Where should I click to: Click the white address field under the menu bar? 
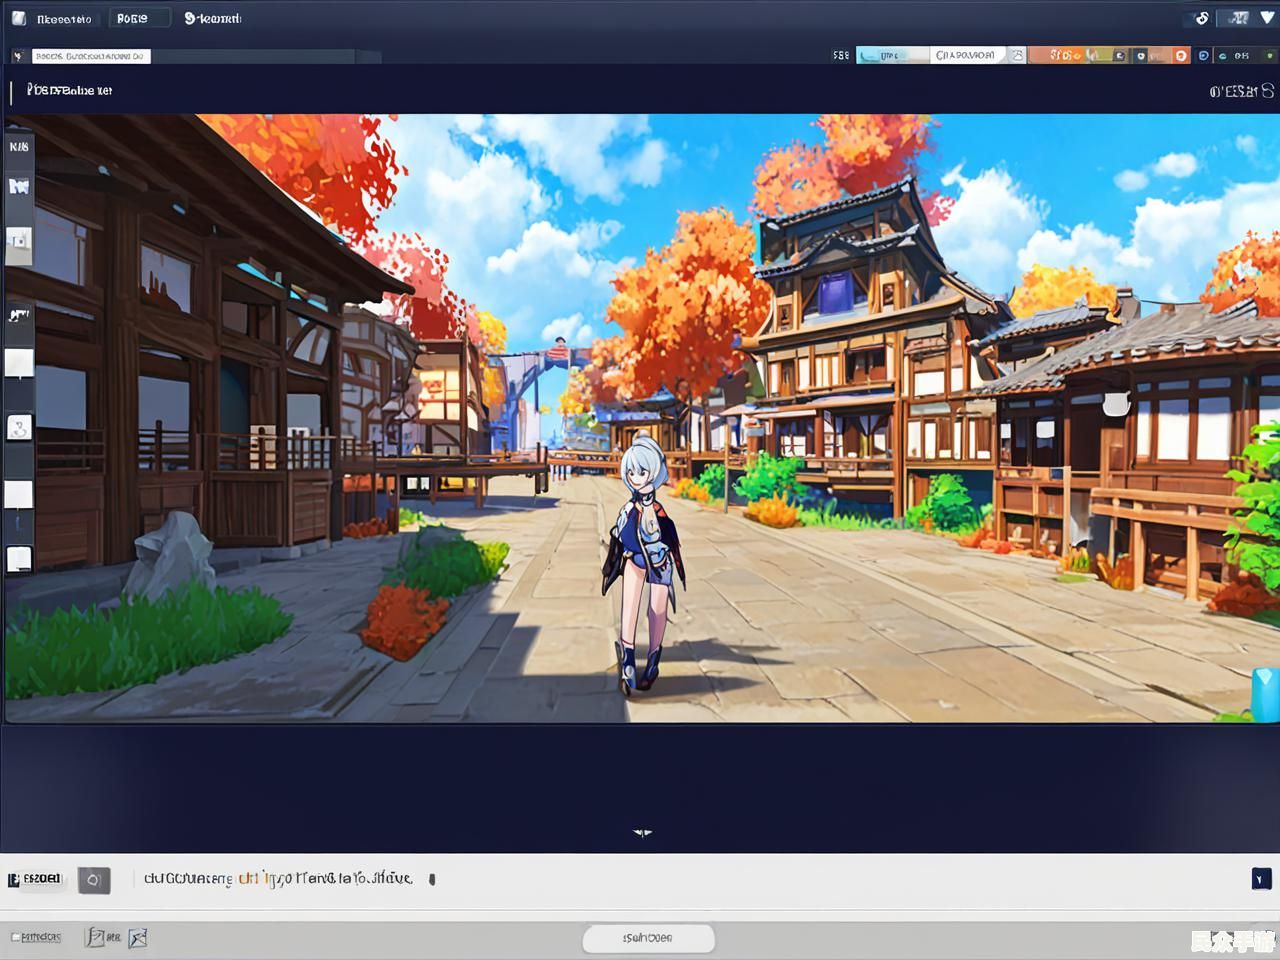90,56
